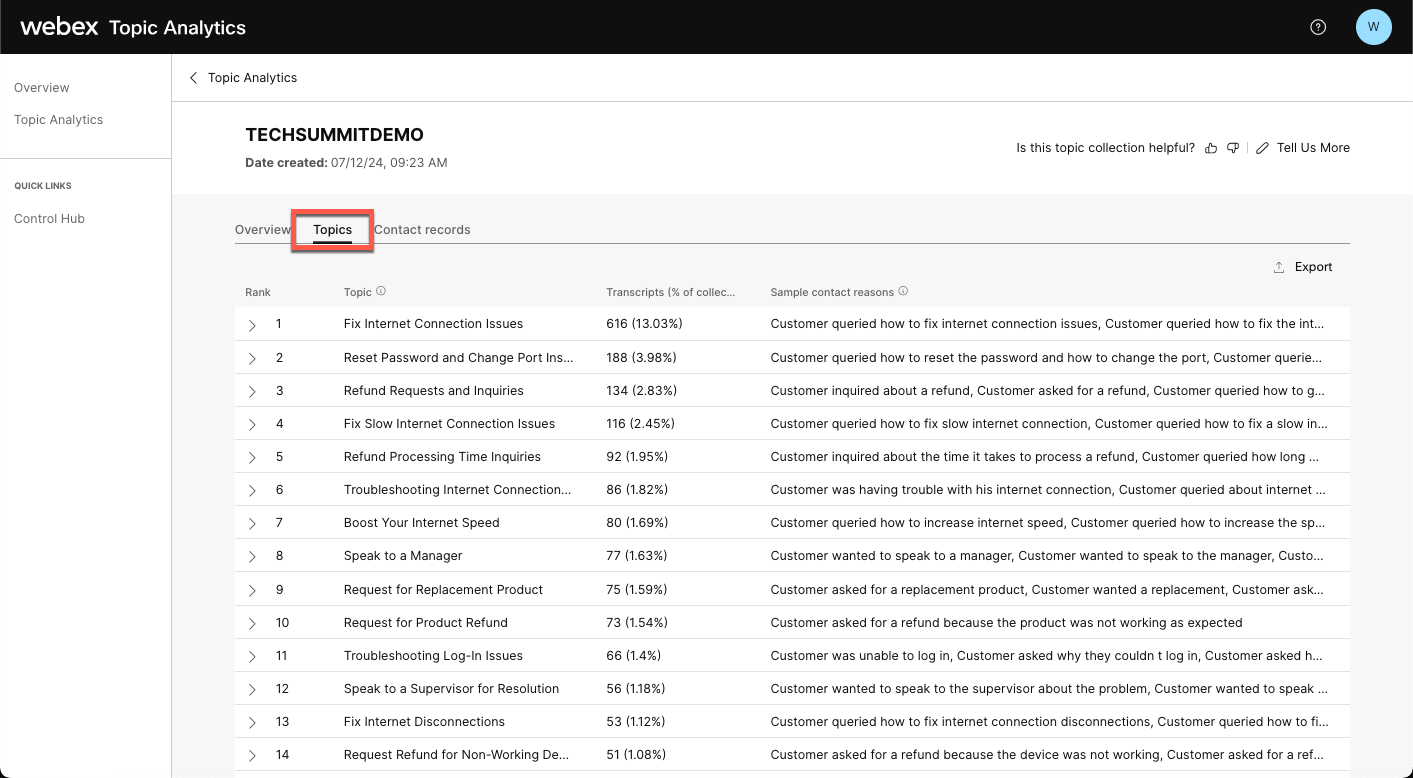Click the thumbs up feedback icon
Viewport: 1413px width, 778px height.
(1211, 148)
